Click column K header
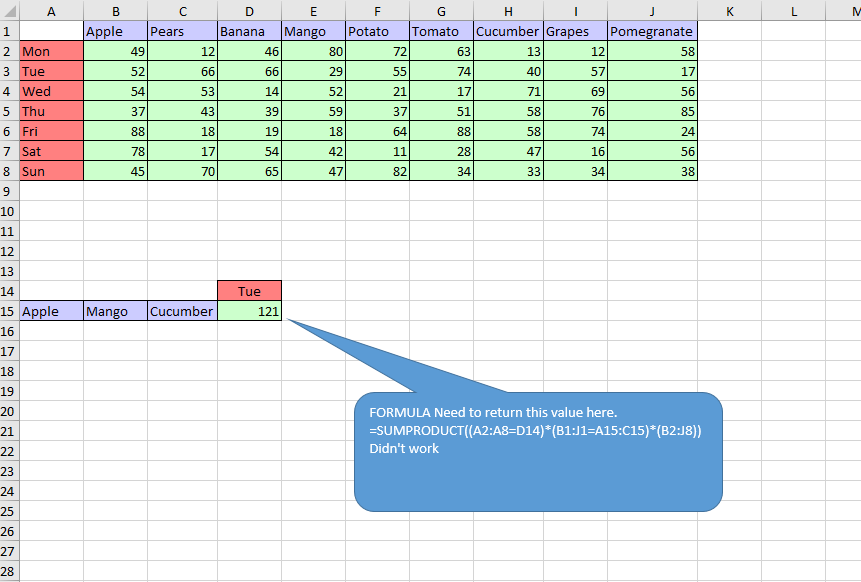861x582 pixels. [729, 11]
